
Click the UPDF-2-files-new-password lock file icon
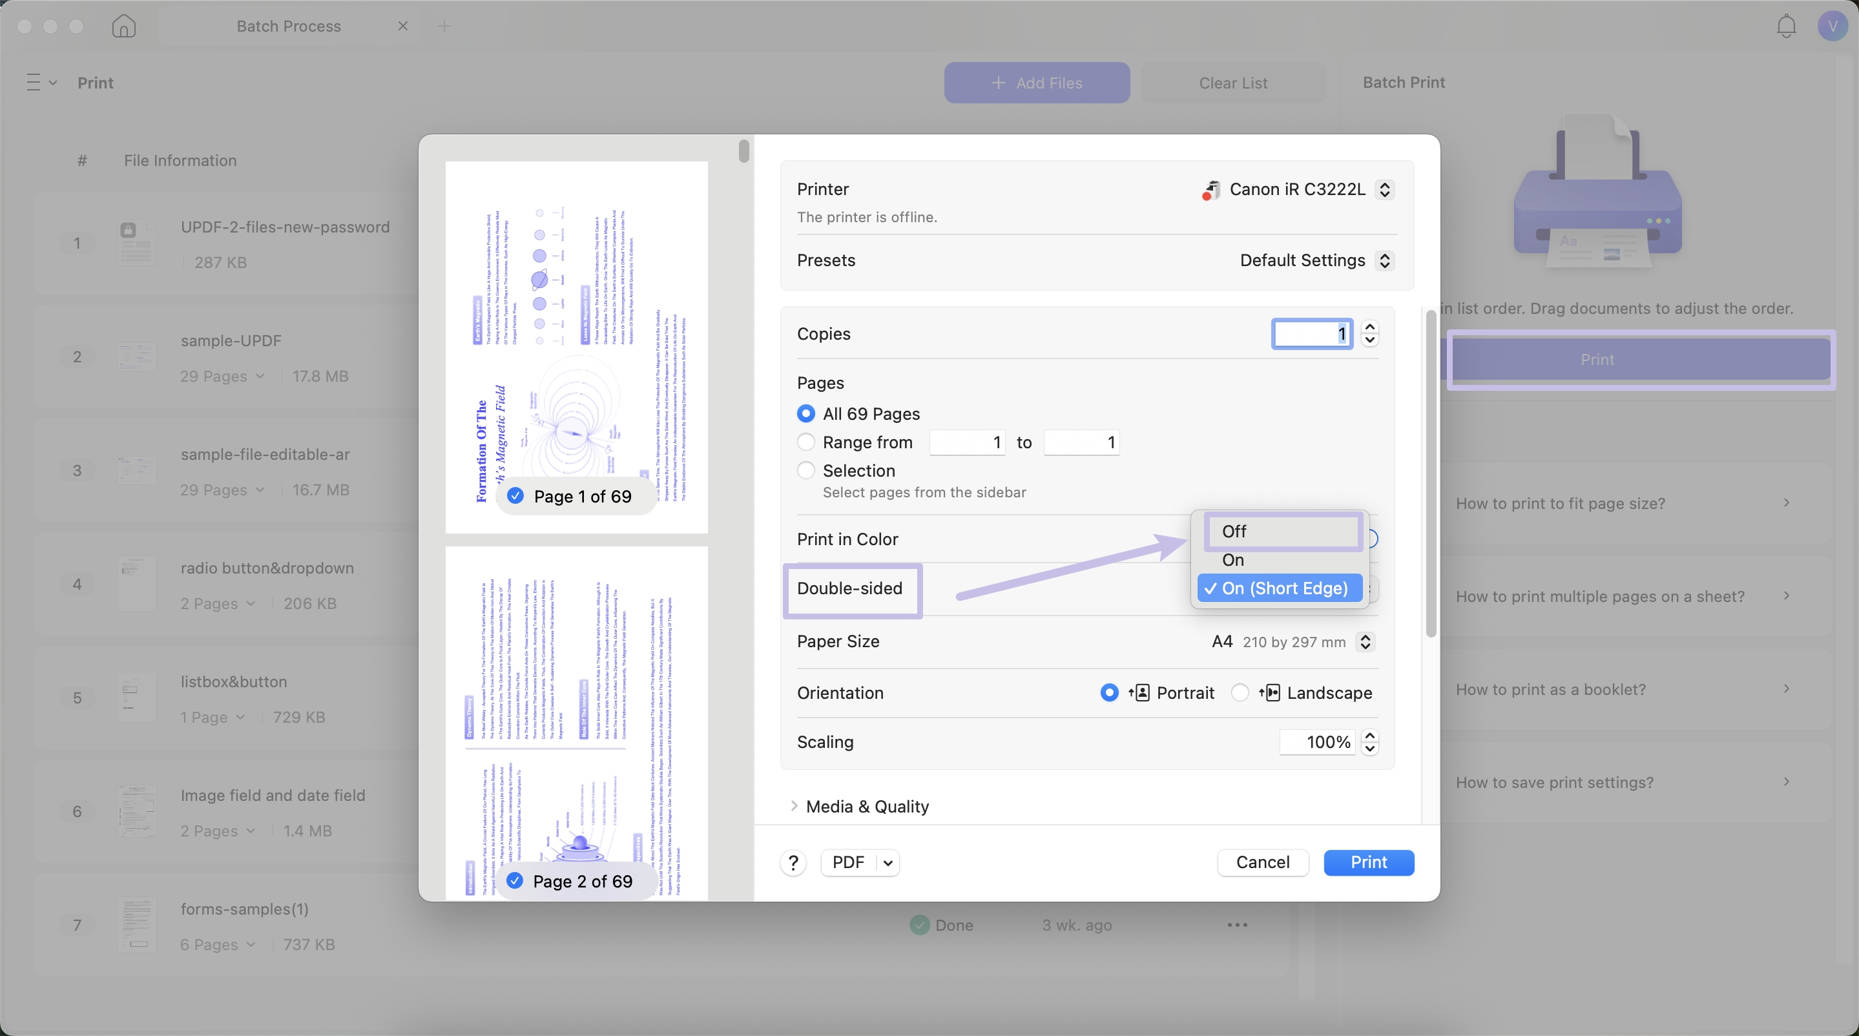coord(136,243)
